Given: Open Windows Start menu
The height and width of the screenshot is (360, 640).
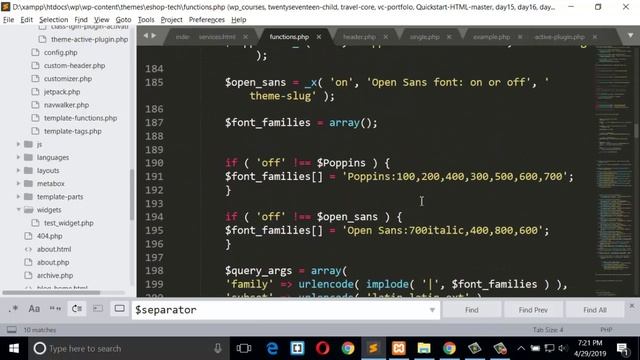Looking at the screenshot, I should tap(14, 348).
